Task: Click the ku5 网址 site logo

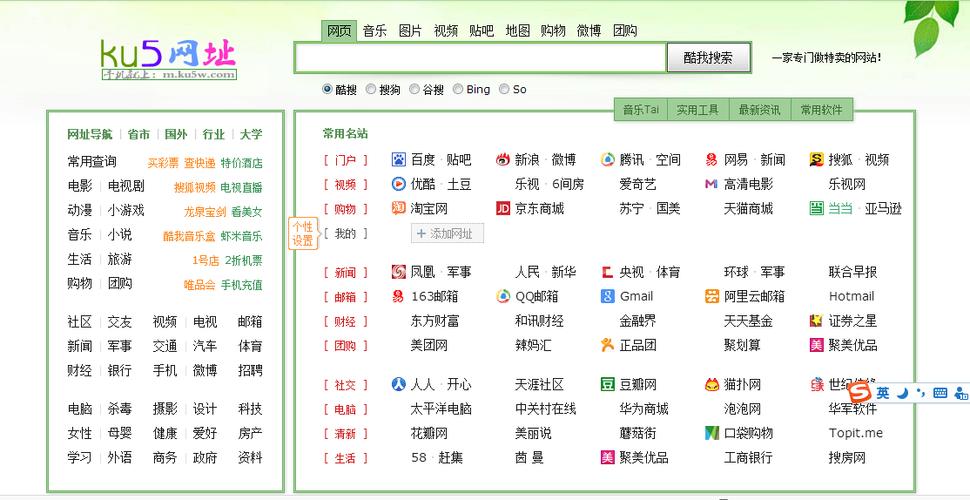Action: [x=168, y=57]
